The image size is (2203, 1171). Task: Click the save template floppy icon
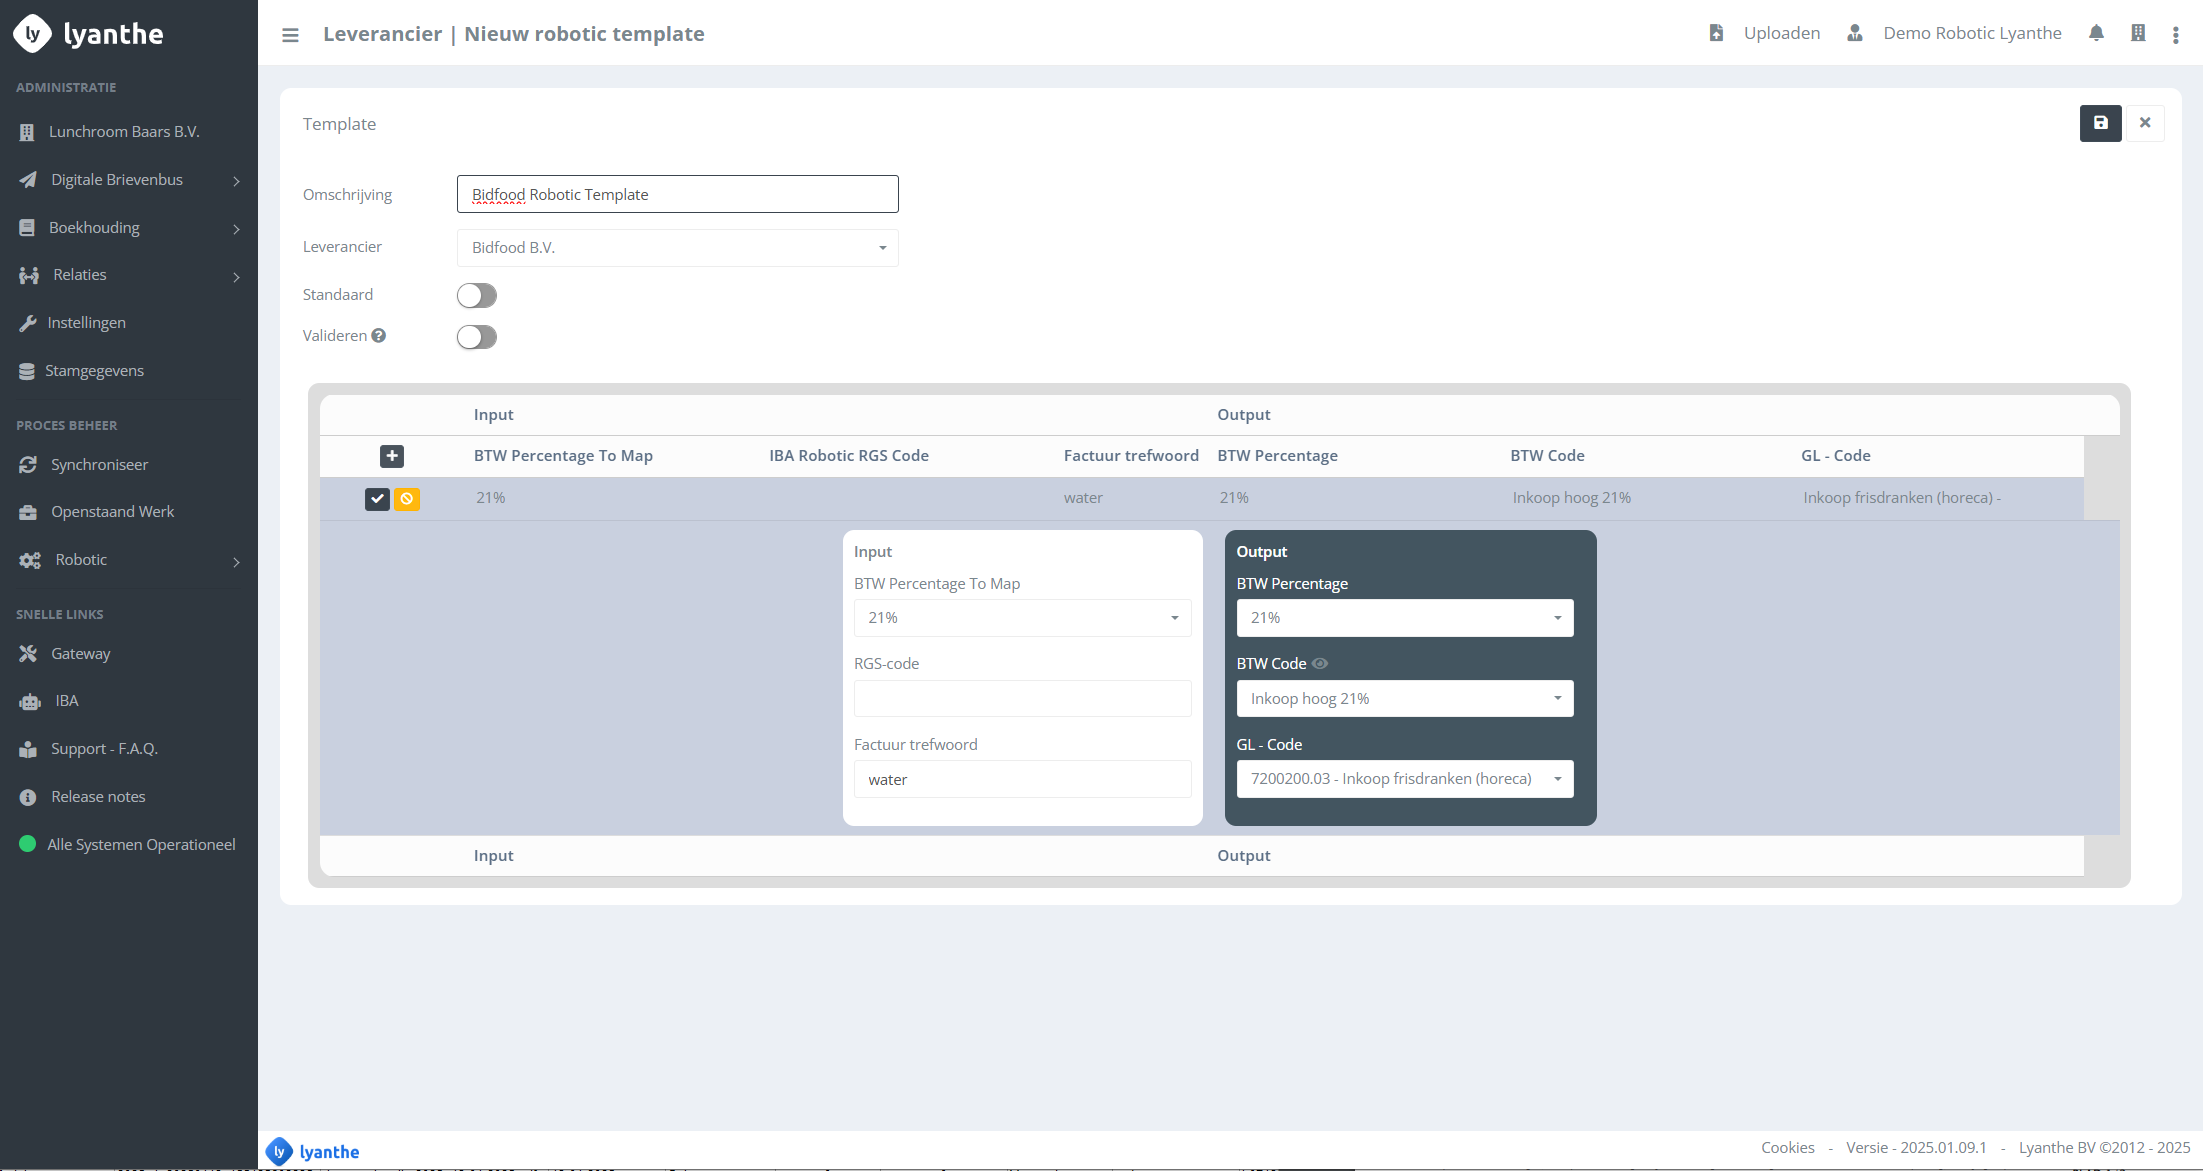[x=2100, y=123]
